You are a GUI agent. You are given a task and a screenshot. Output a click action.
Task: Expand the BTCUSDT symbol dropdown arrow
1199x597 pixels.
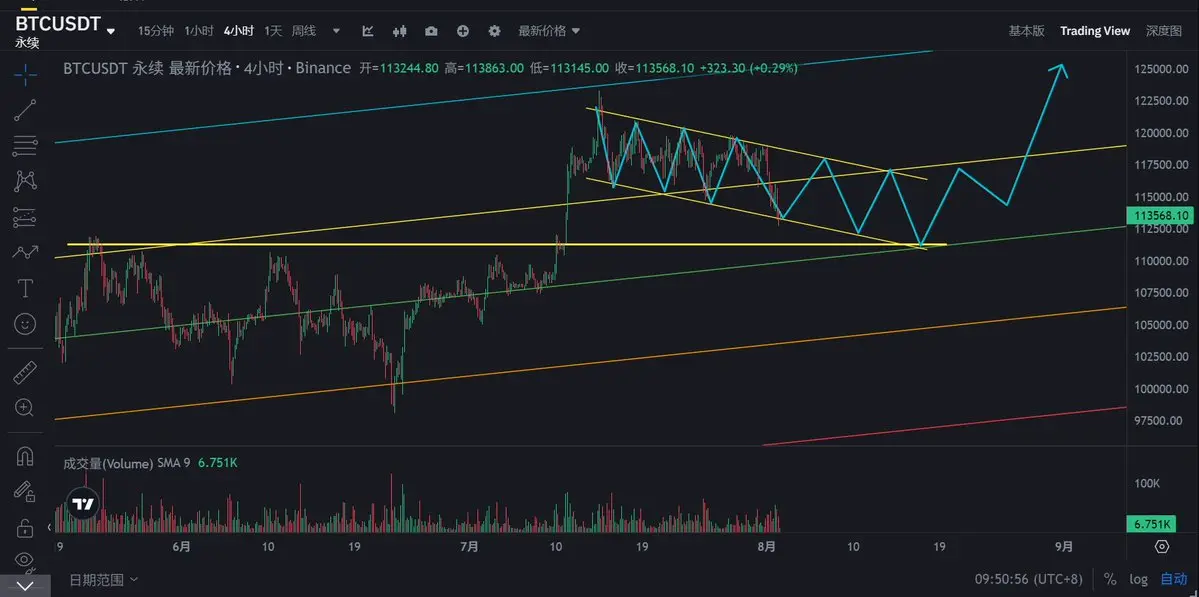pos(111,32)
